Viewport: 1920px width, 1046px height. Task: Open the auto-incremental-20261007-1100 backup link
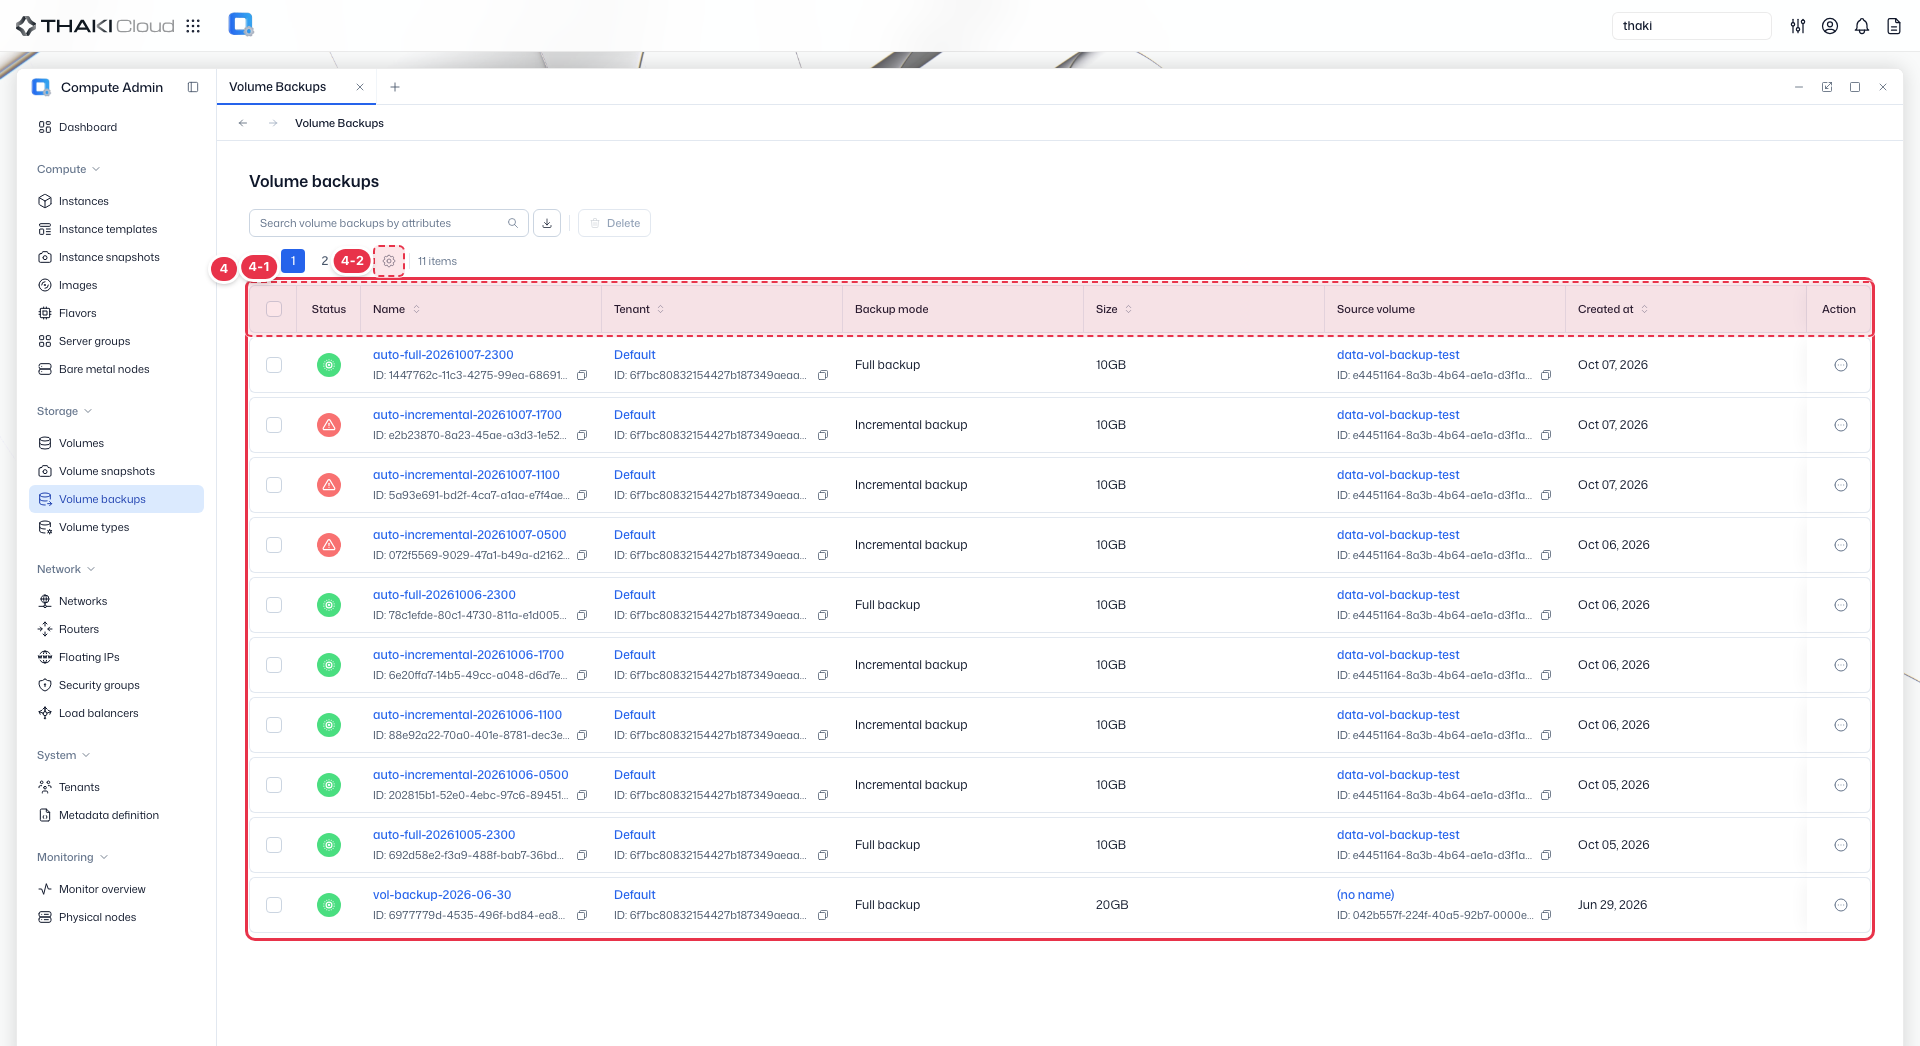coord(466,475)
